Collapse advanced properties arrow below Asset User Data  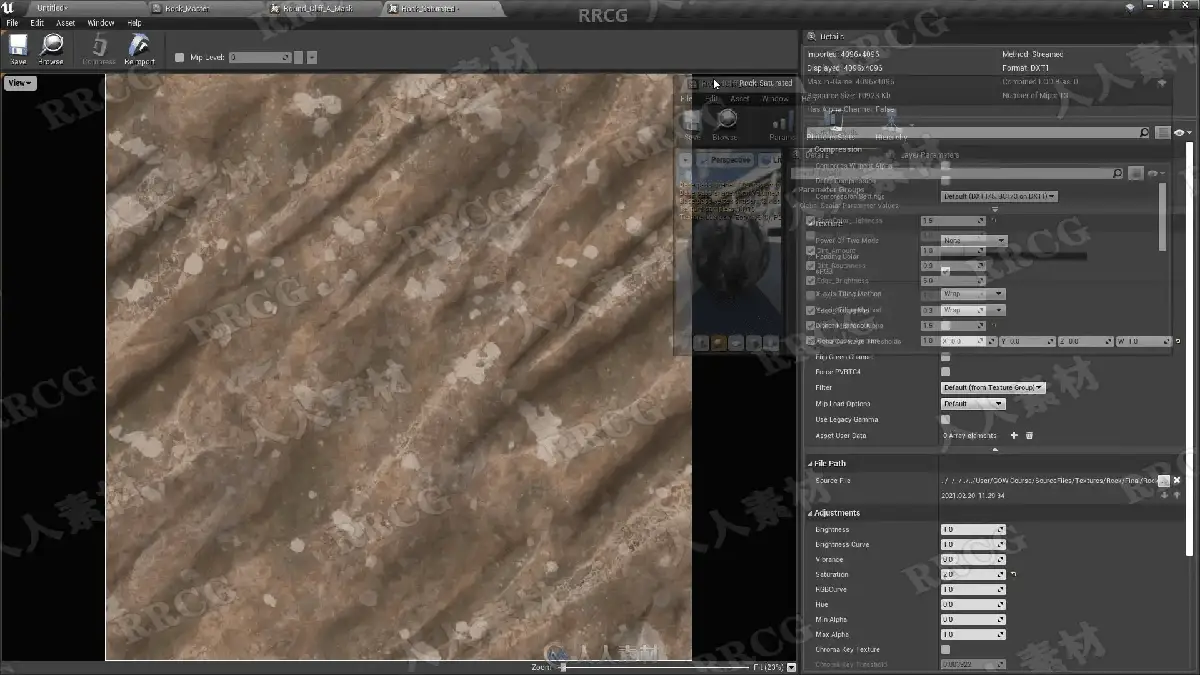click(x=994, y=450)
